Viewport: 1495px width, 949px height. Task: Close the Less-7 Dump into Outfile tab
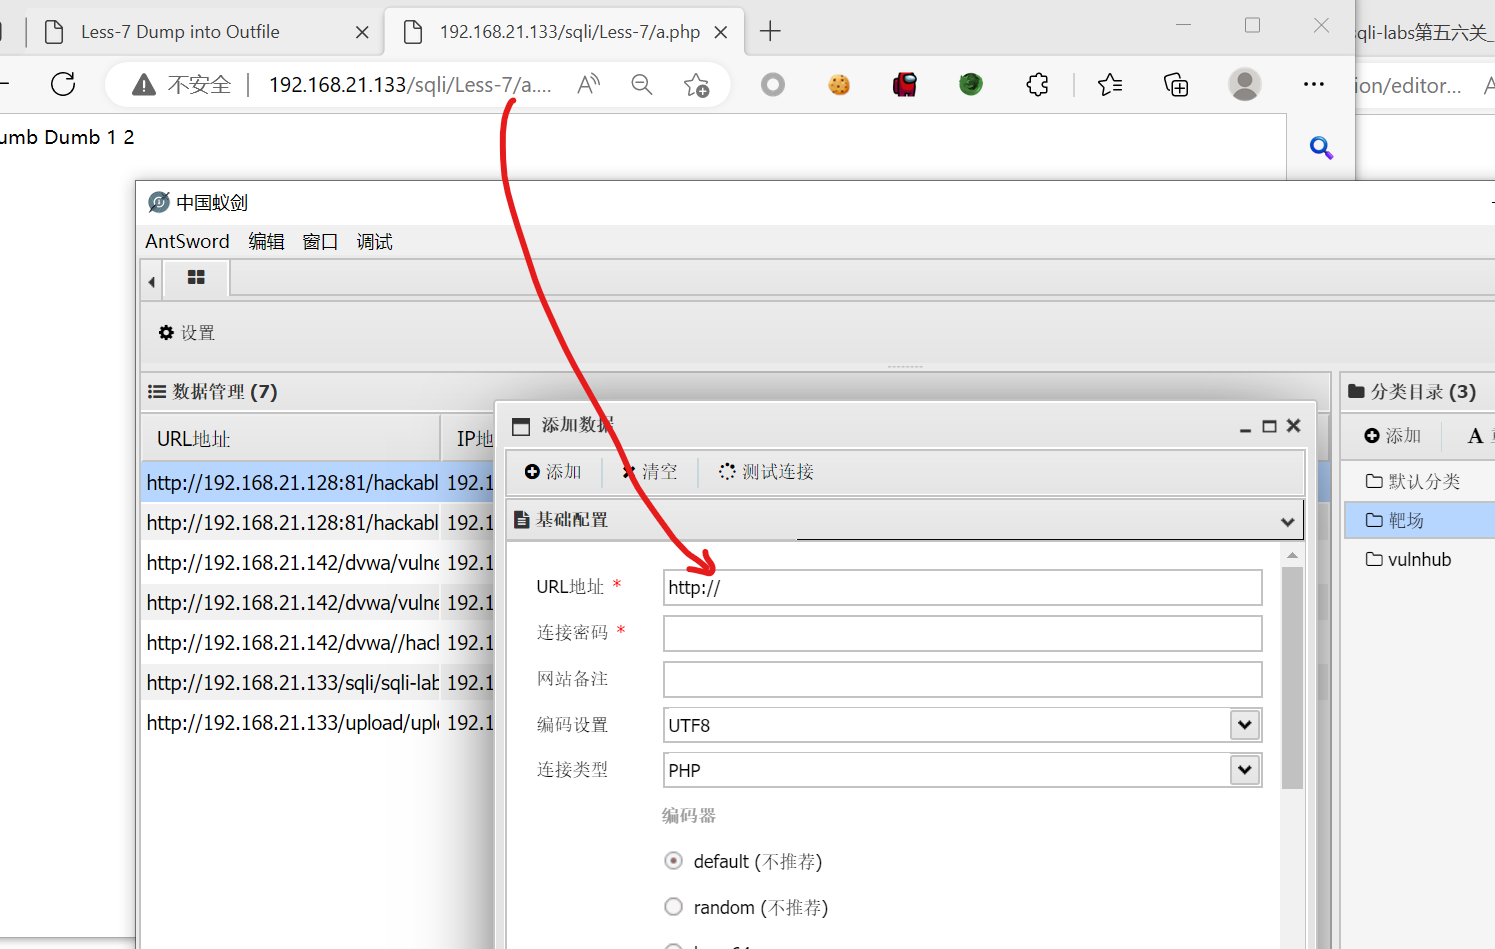pyautogui.click(x=362, y=32)
